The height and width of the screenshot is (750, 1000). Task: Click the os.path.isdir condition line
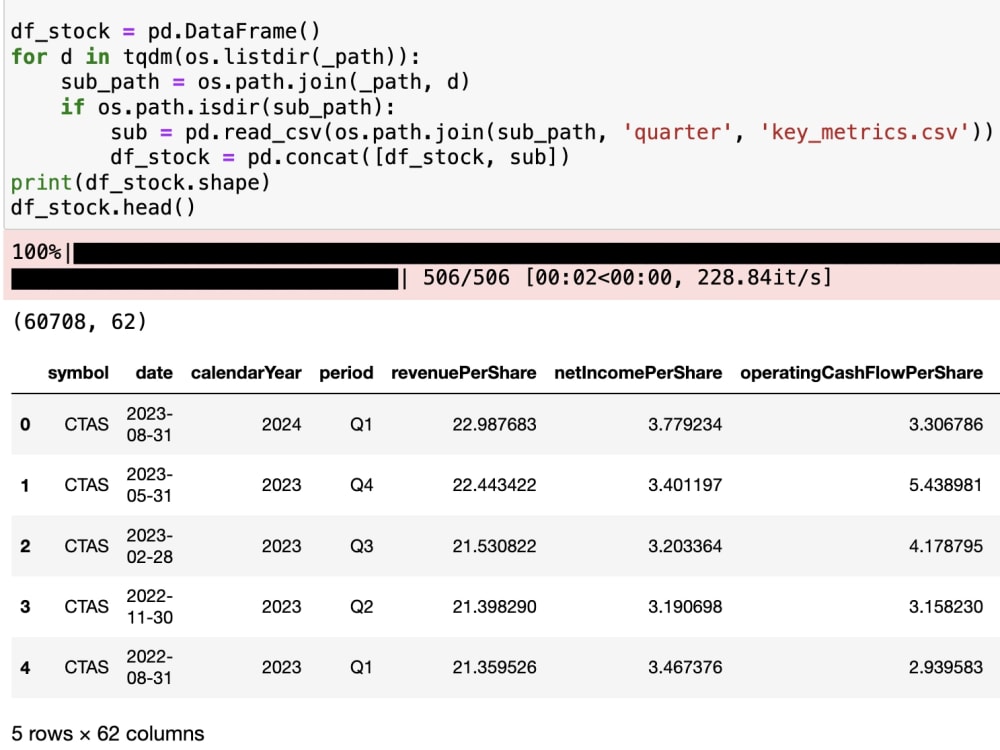228,107
